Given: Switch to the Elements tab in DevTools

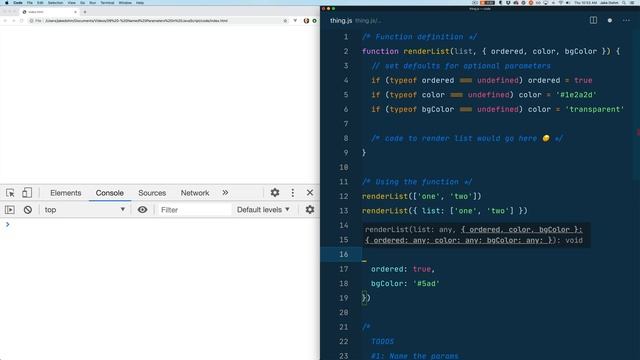Looking at the screenshot, I should tap(66, 193).
